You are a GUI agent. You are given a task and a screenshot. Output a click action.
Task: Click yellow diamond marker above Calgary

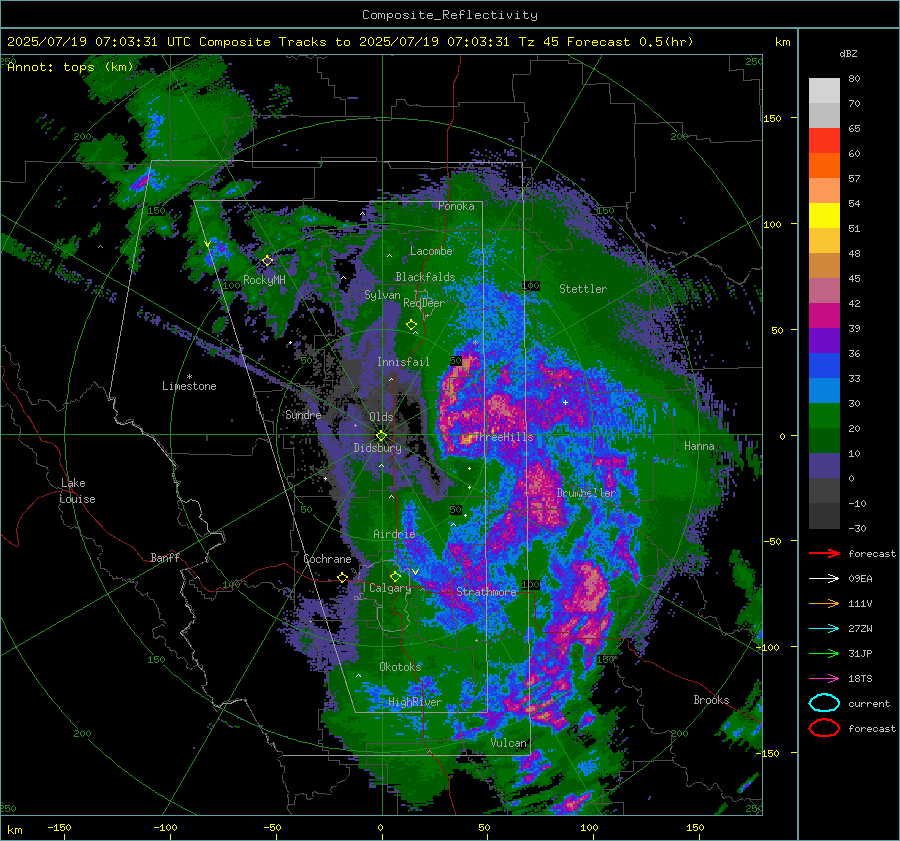pyautogui.click(x=395, y=576)
